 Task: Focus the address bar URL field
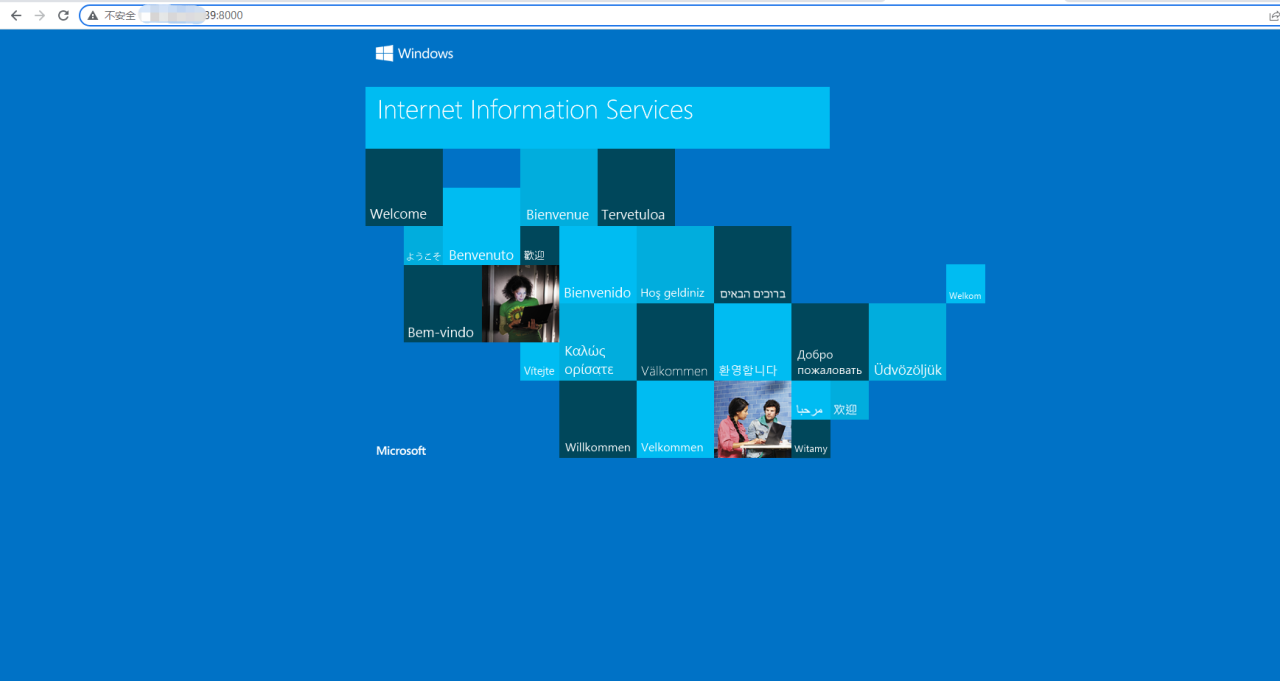pyautogui.click(x=670, y=16)
